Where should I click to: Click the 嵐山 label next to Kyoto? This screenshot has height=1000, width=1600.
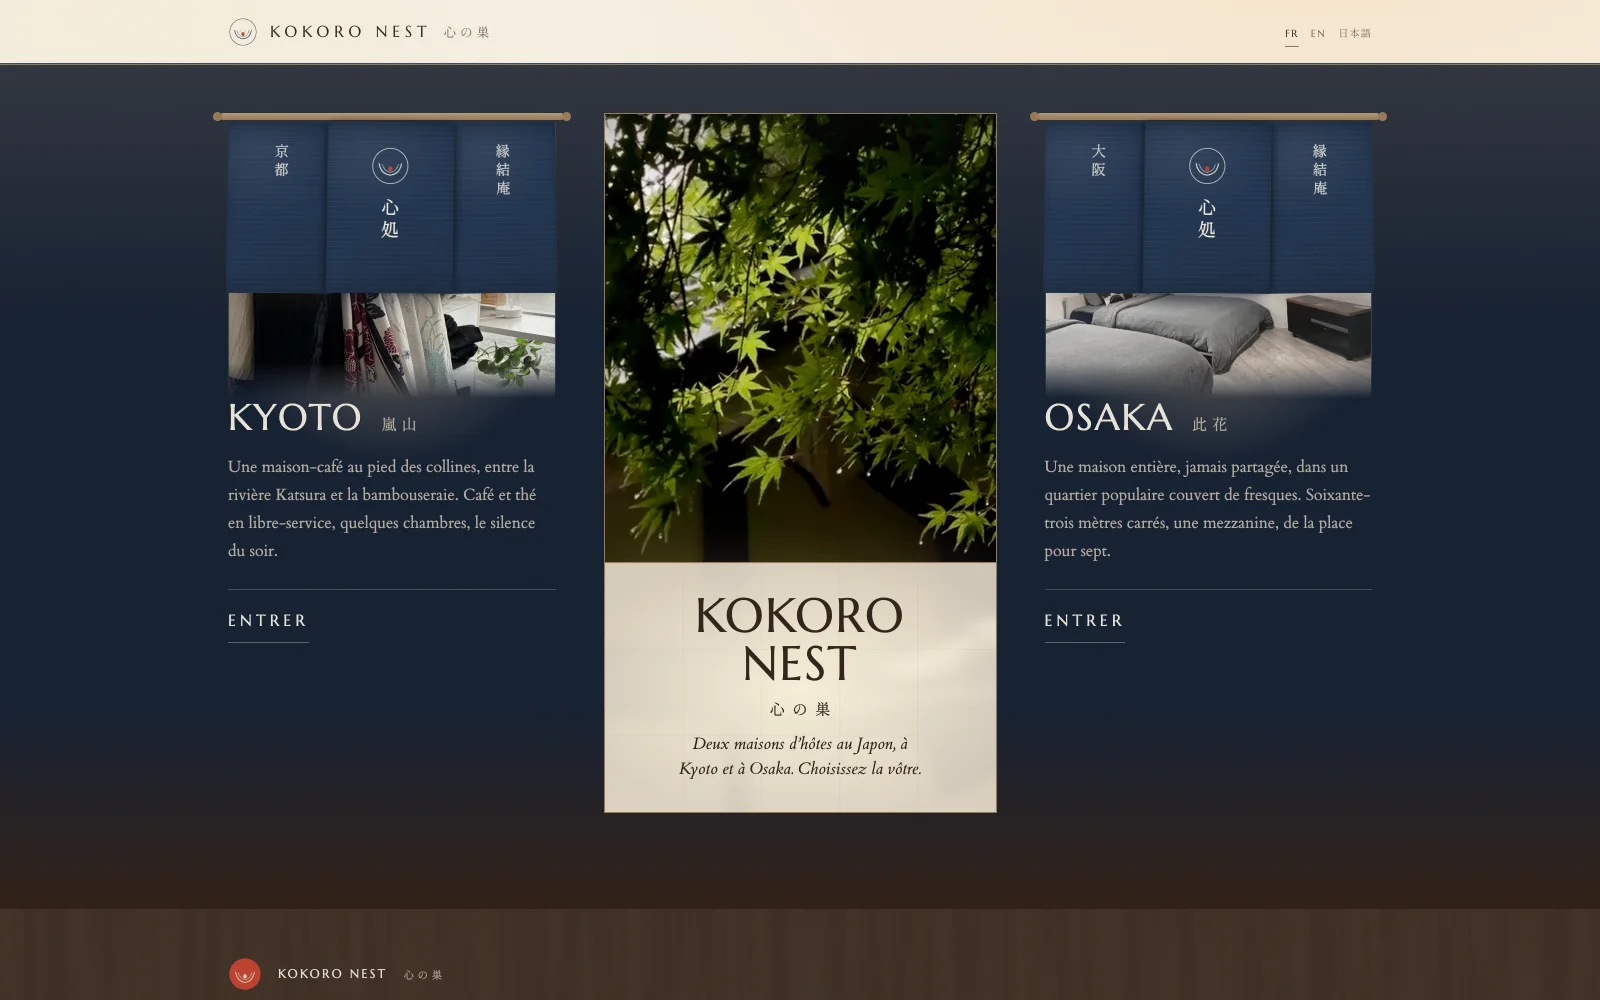pyautogui.click(x=399, y=425)
